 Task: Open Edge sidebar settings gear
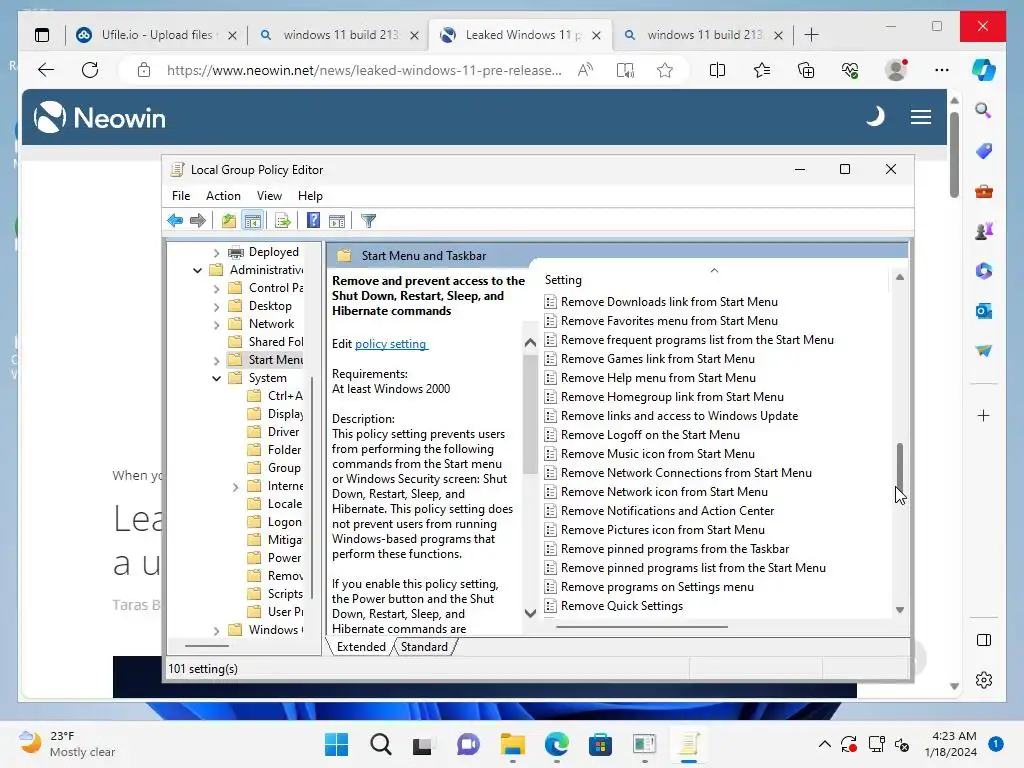pyautogui.click(x=984, y=680)
